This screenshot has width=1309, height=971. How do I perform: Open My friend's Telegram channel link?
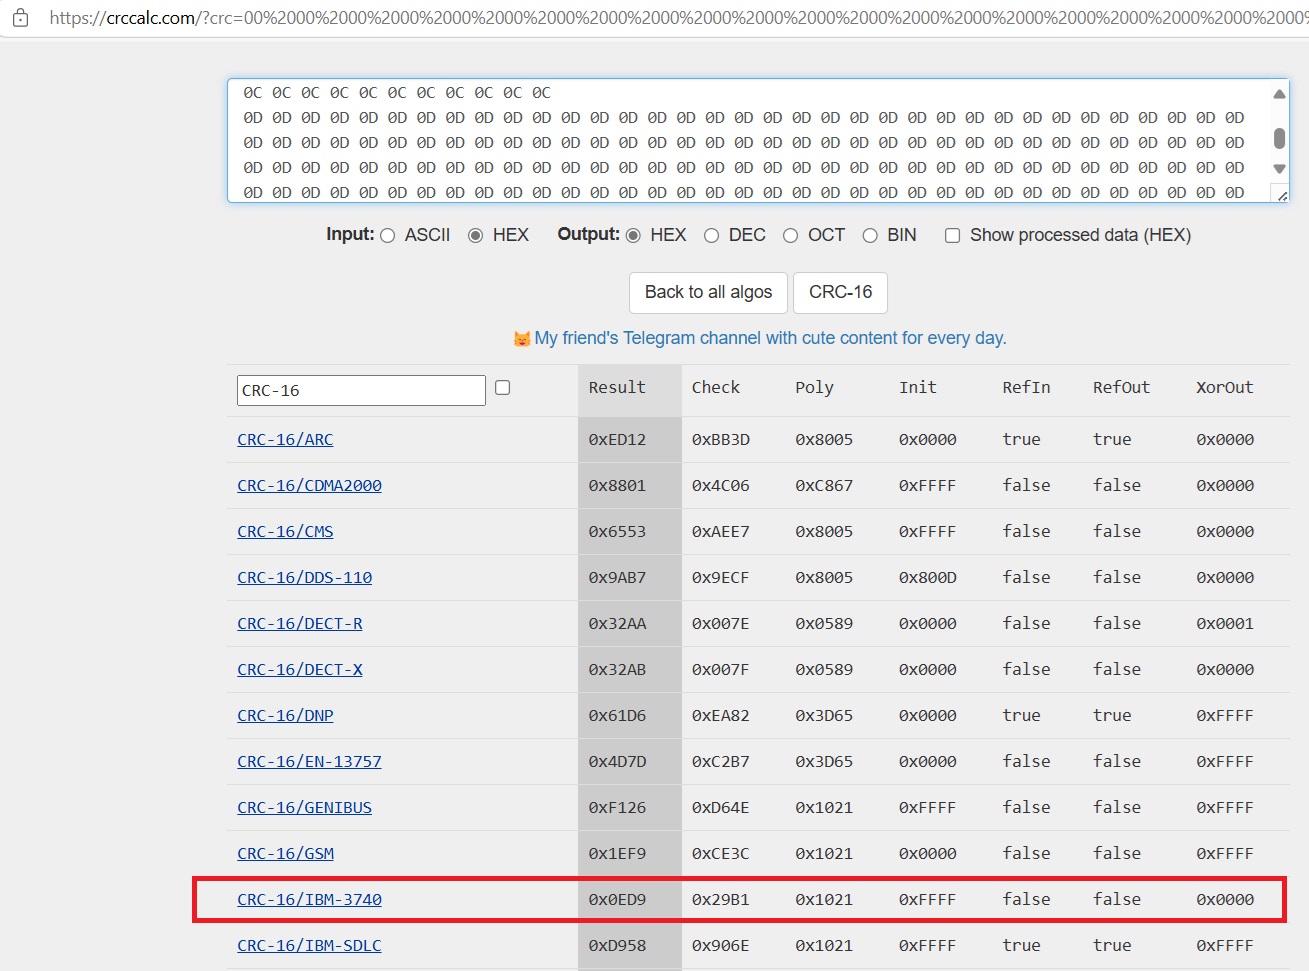coord(770,338)
